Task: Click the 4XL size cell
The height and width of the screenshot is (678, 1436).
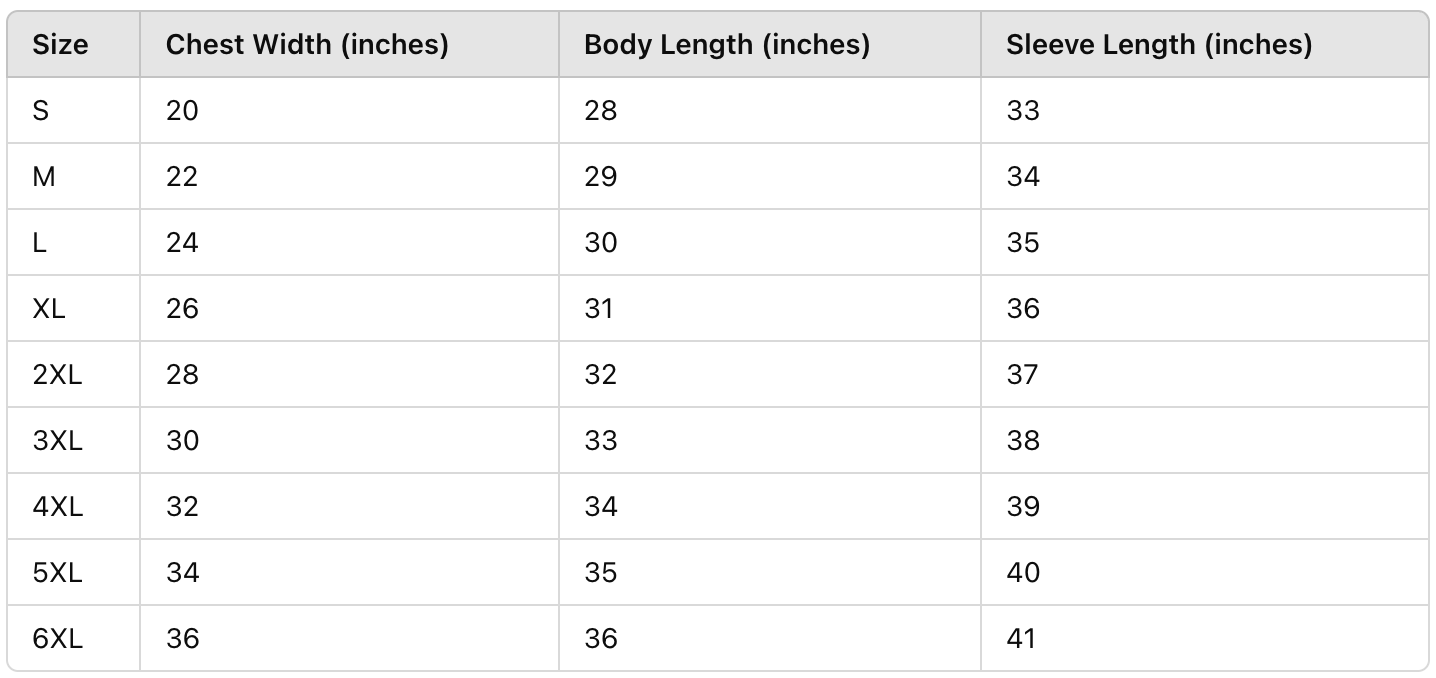Action: (x=58, y=507)
